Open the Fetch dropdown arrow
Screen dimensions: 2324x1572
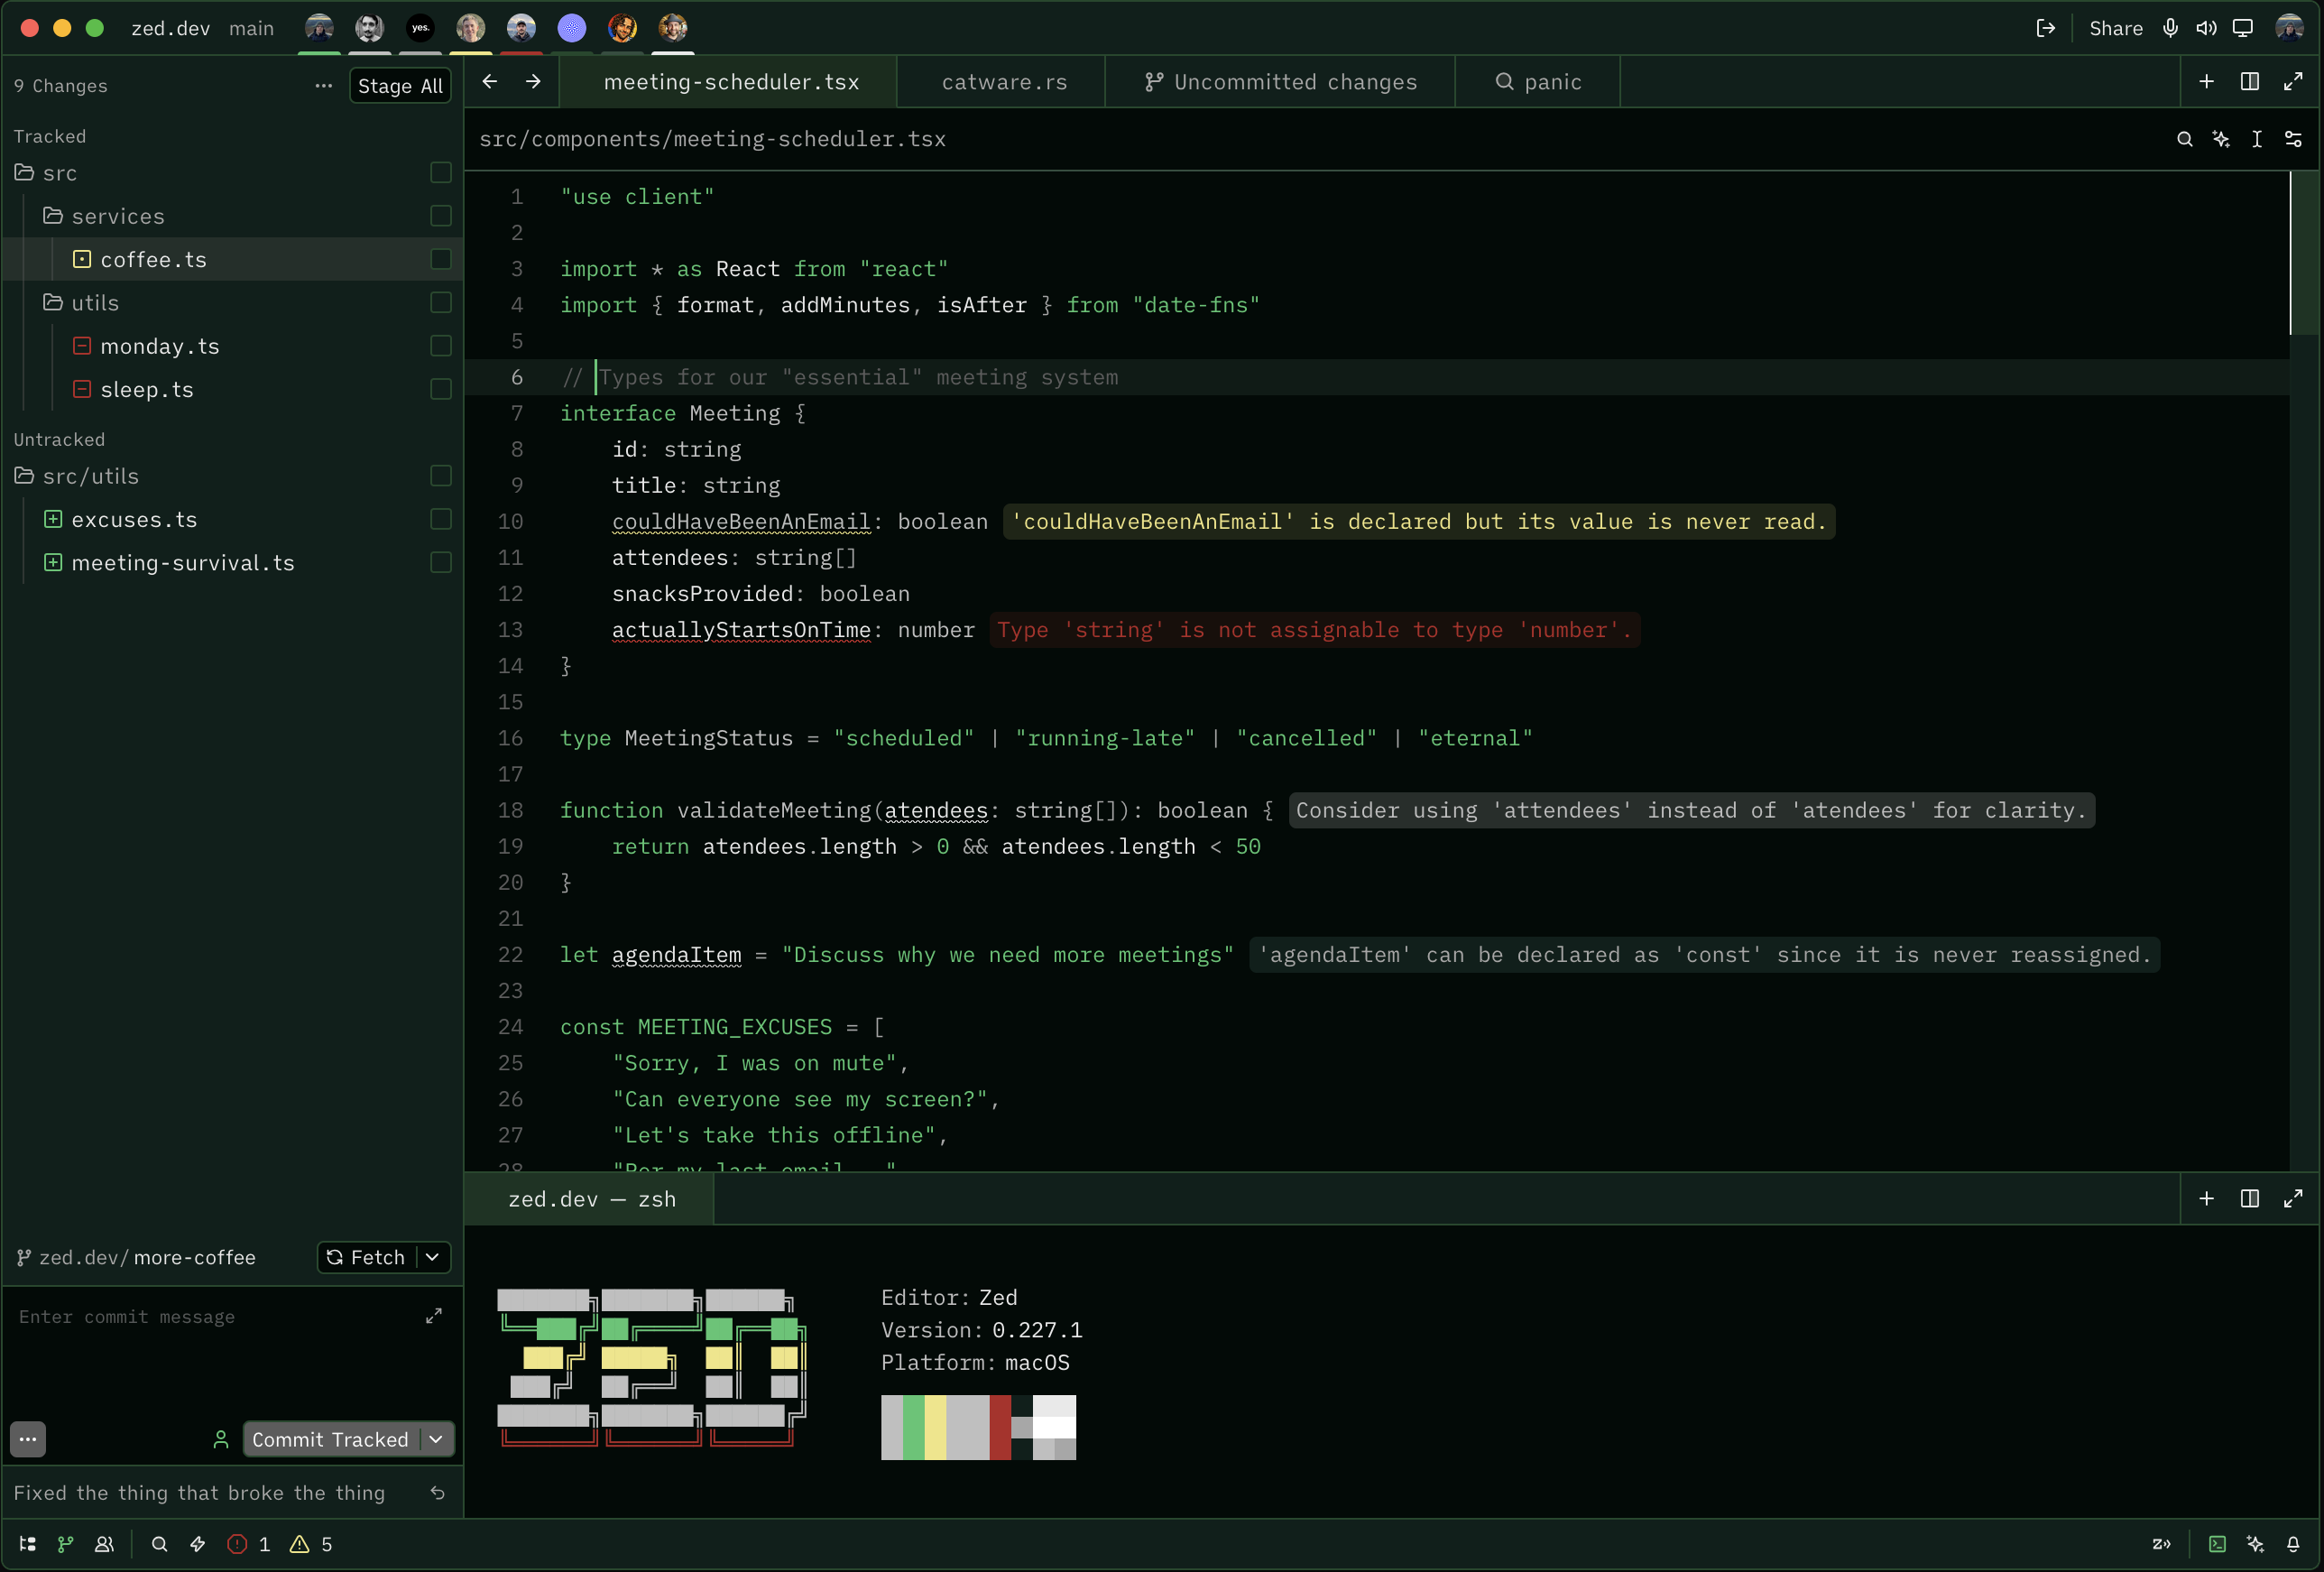433,1257
